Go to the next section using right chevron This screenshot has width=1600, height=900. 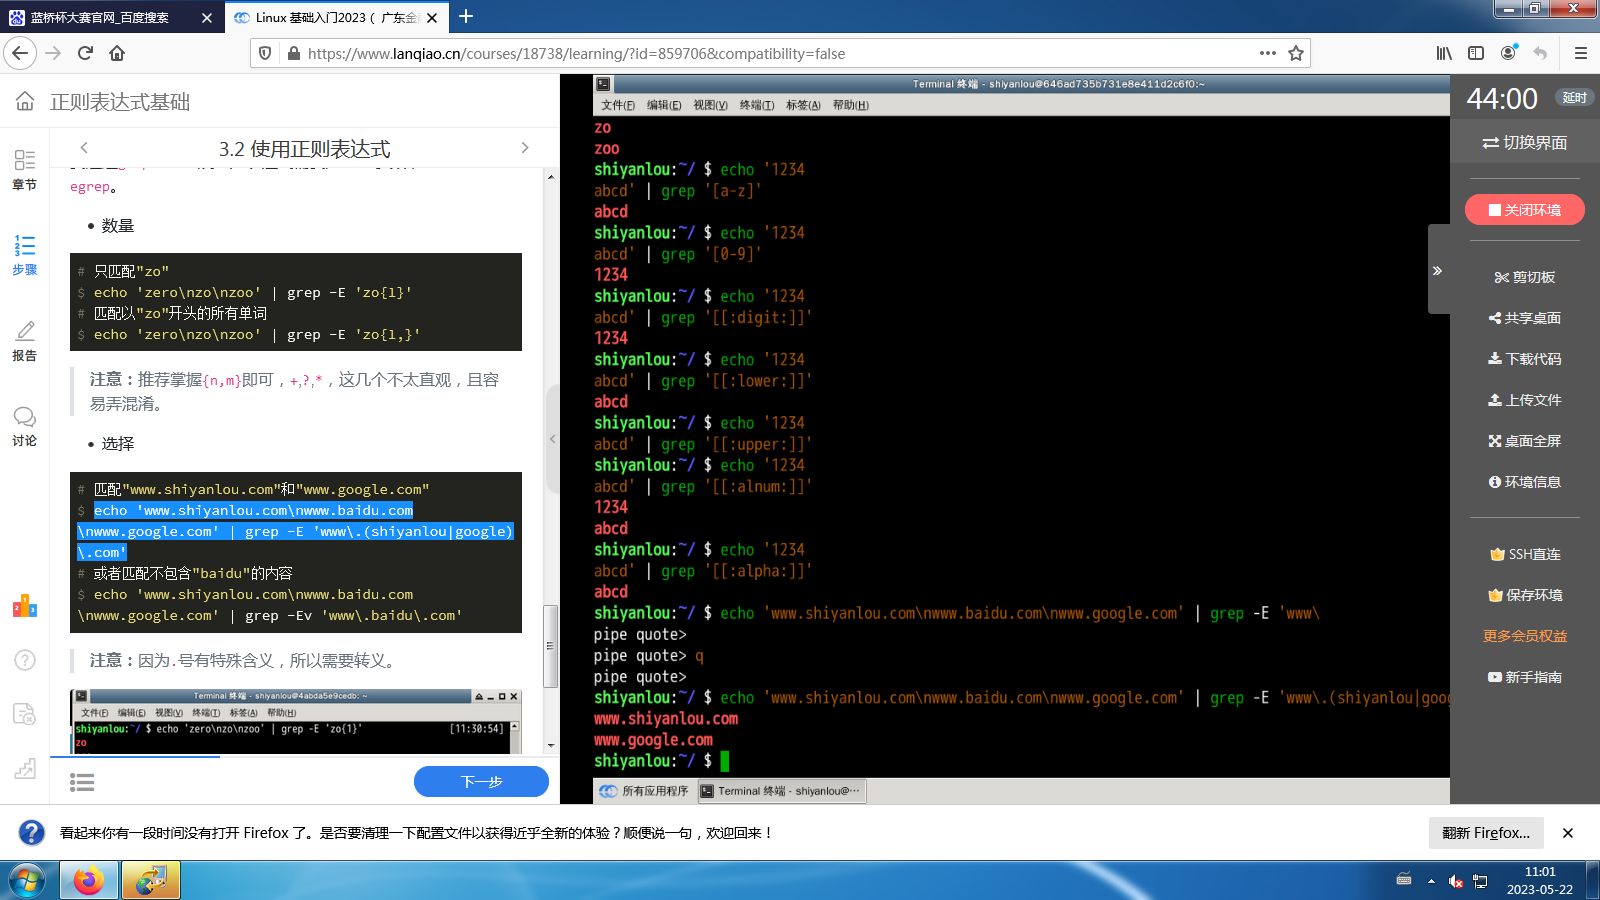coord(525,148)
